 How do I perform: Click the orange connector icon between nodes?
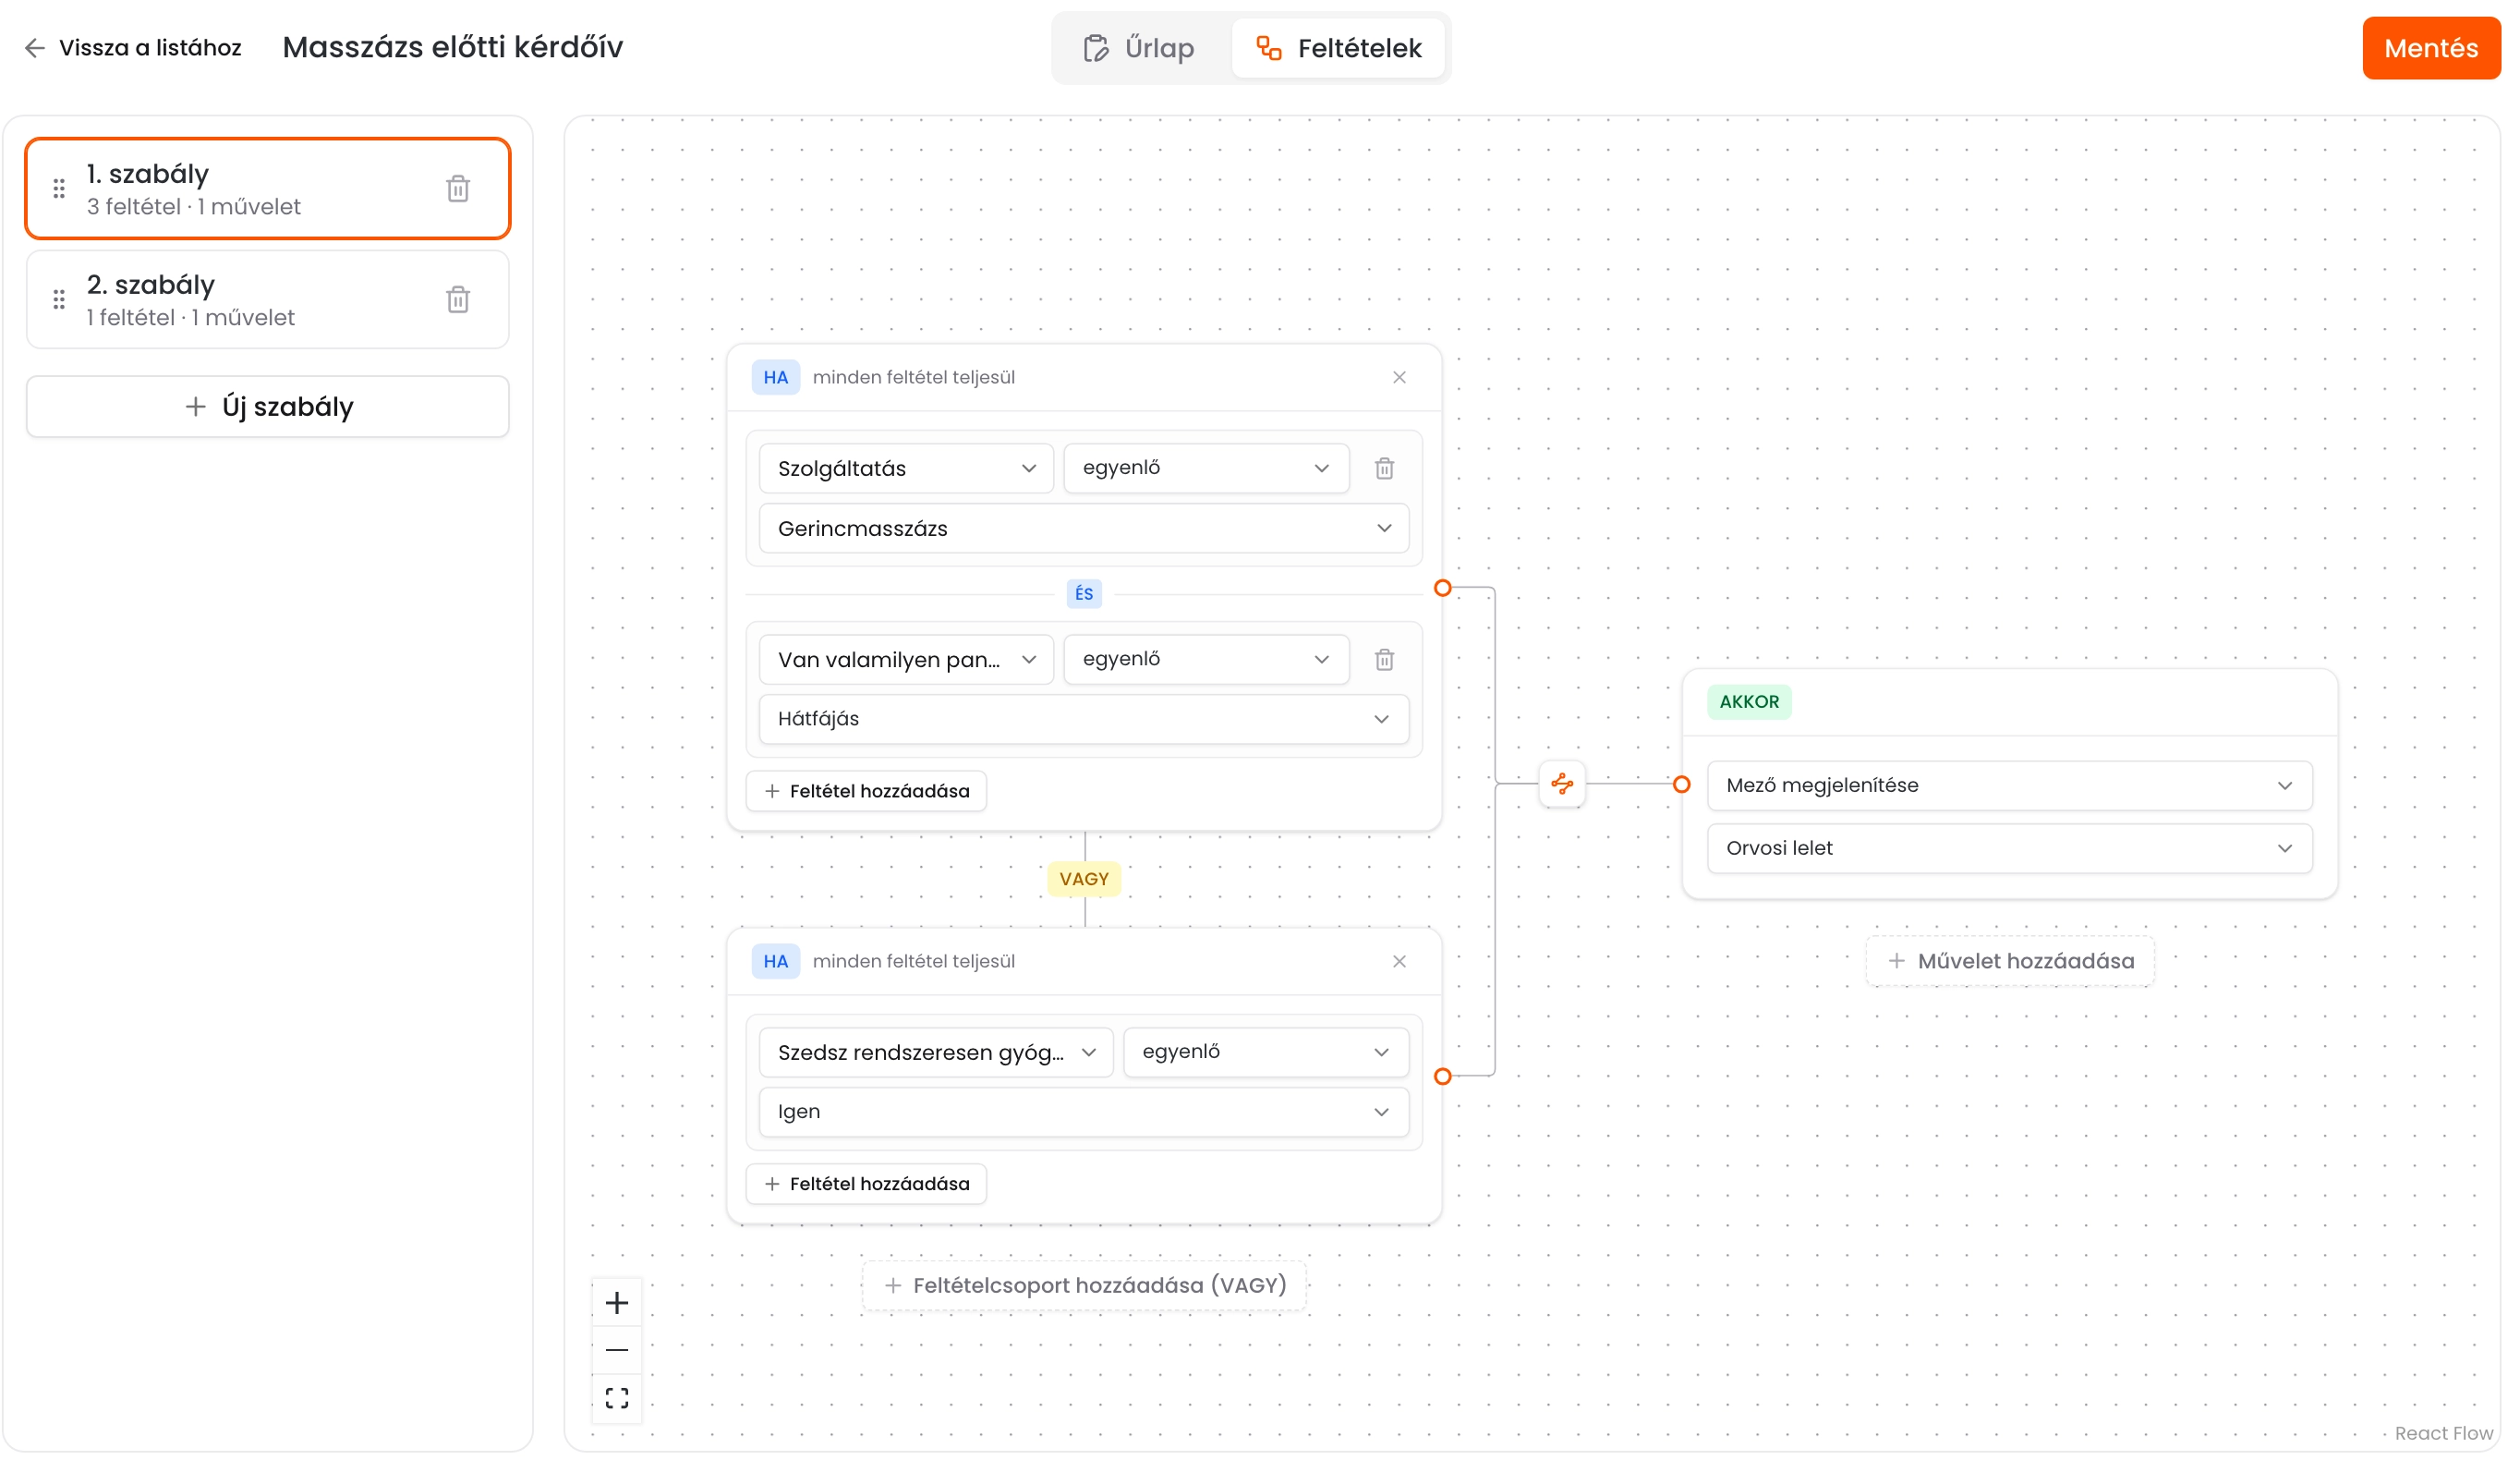coord(1562,784)
